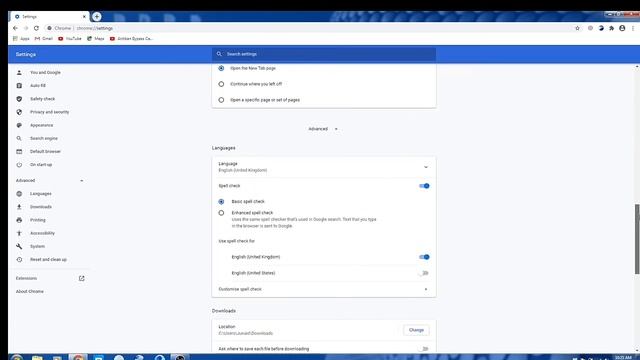Open a new tab with plus button
Image resolution: width=640 pixels, height=360 pixels.
(x=97, y=16)
